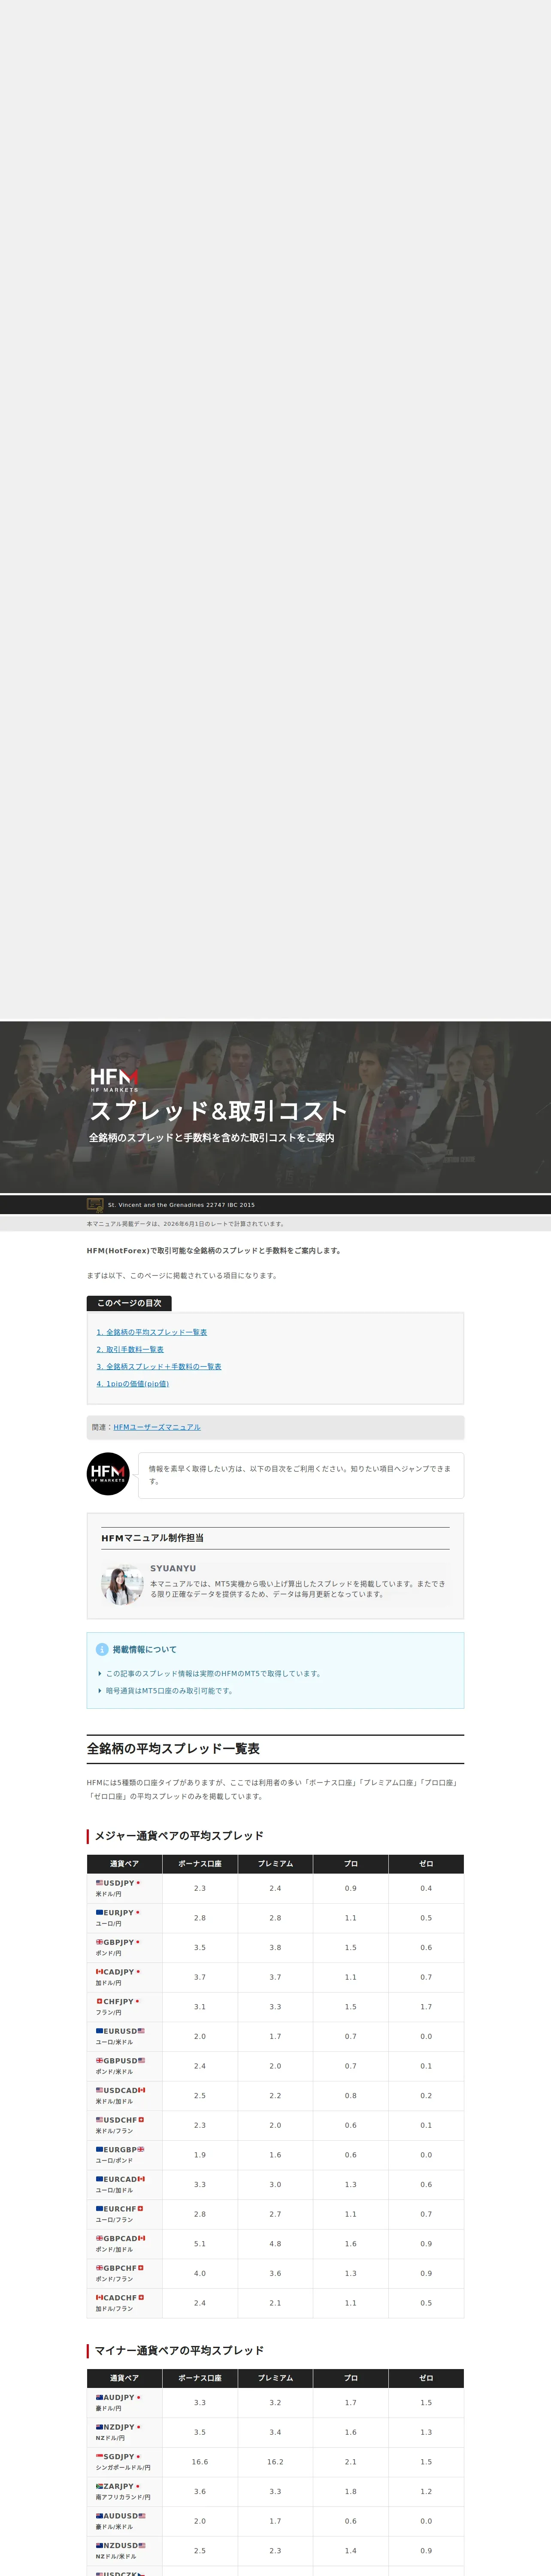Click the South Africa flag on the ZARJPY row

point(100,2486)
